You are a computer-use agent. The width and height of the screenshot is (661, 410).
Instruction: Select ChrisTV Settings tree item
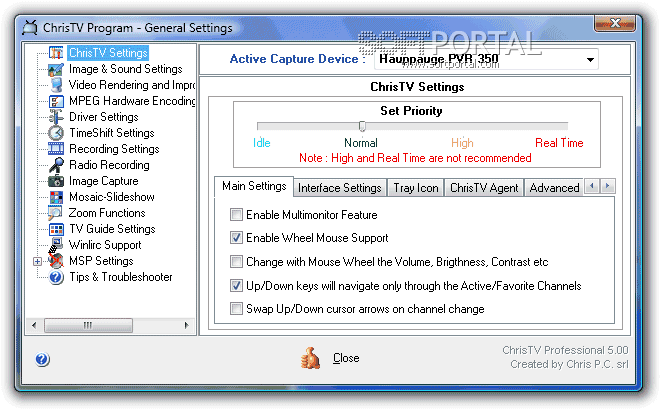pos(108,53)
